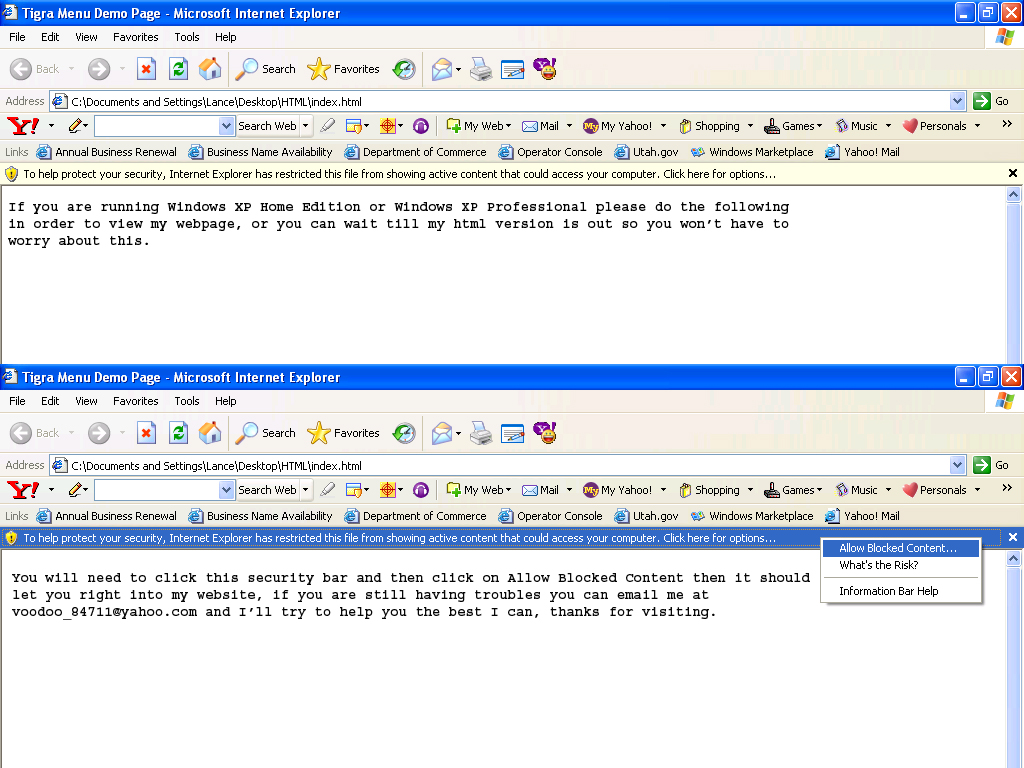Click Print icon in lower window toolbar
The image size is (1024, 768).
tap(481, 432)
